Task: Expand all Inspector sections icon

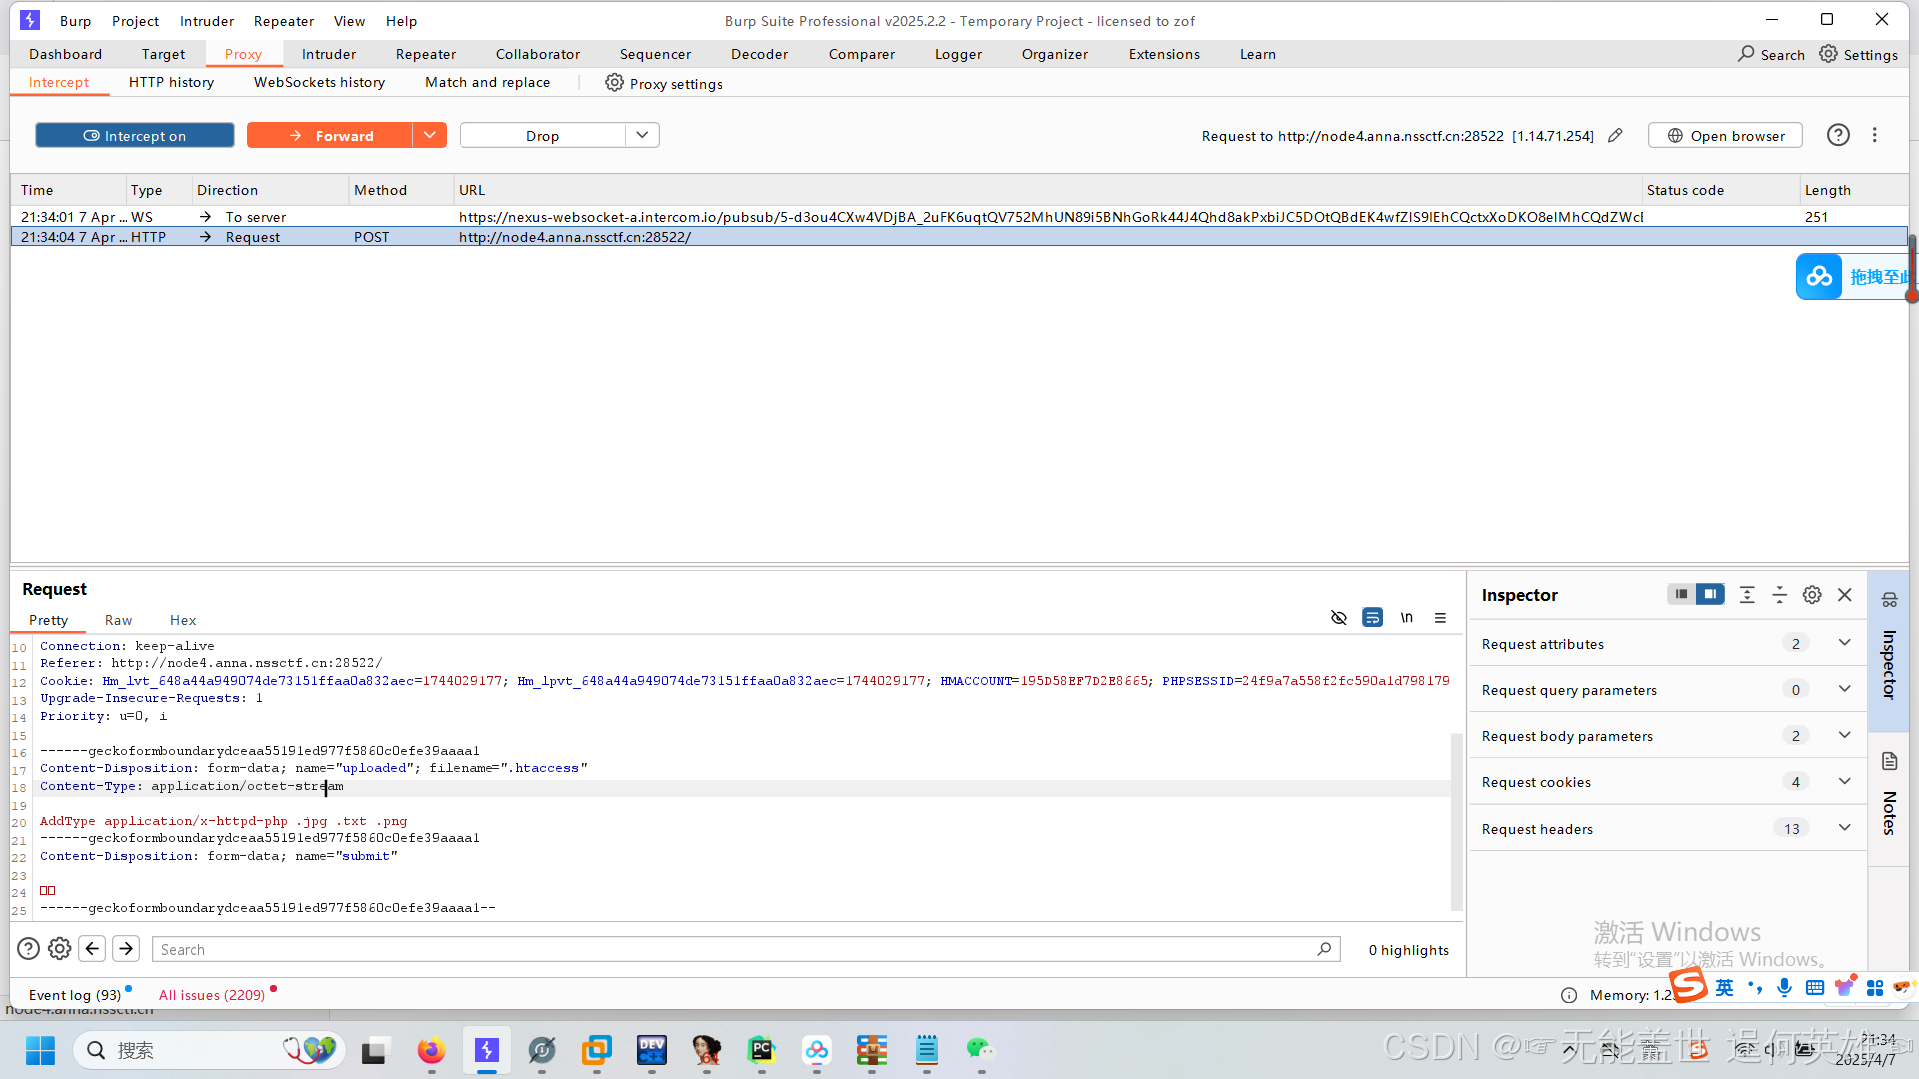Action: coord(1747,595)
